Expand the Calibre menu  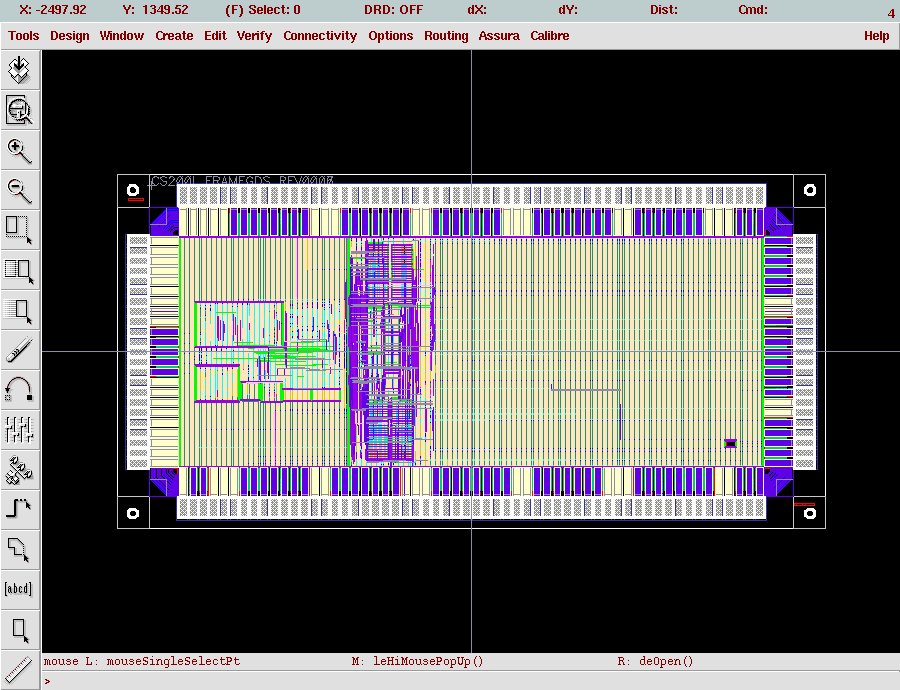click(x=549, y=36)
